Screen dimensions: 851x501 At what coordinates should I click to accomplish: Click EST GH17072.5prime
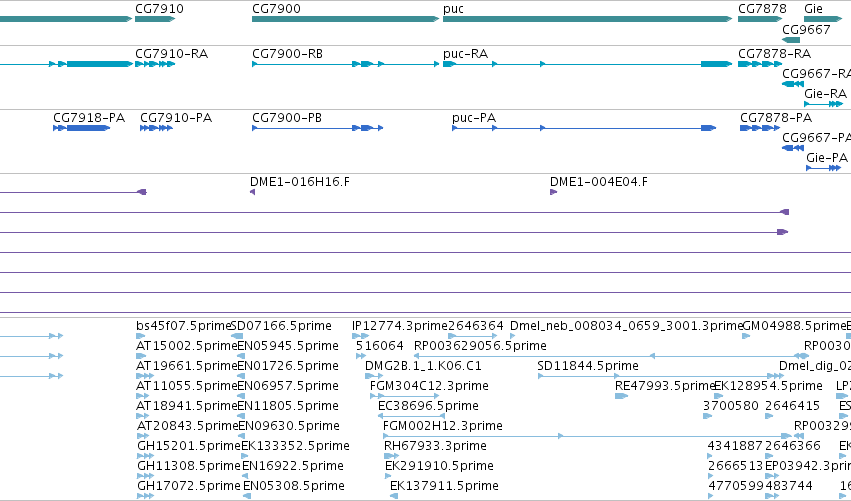[x=188, y=486]
